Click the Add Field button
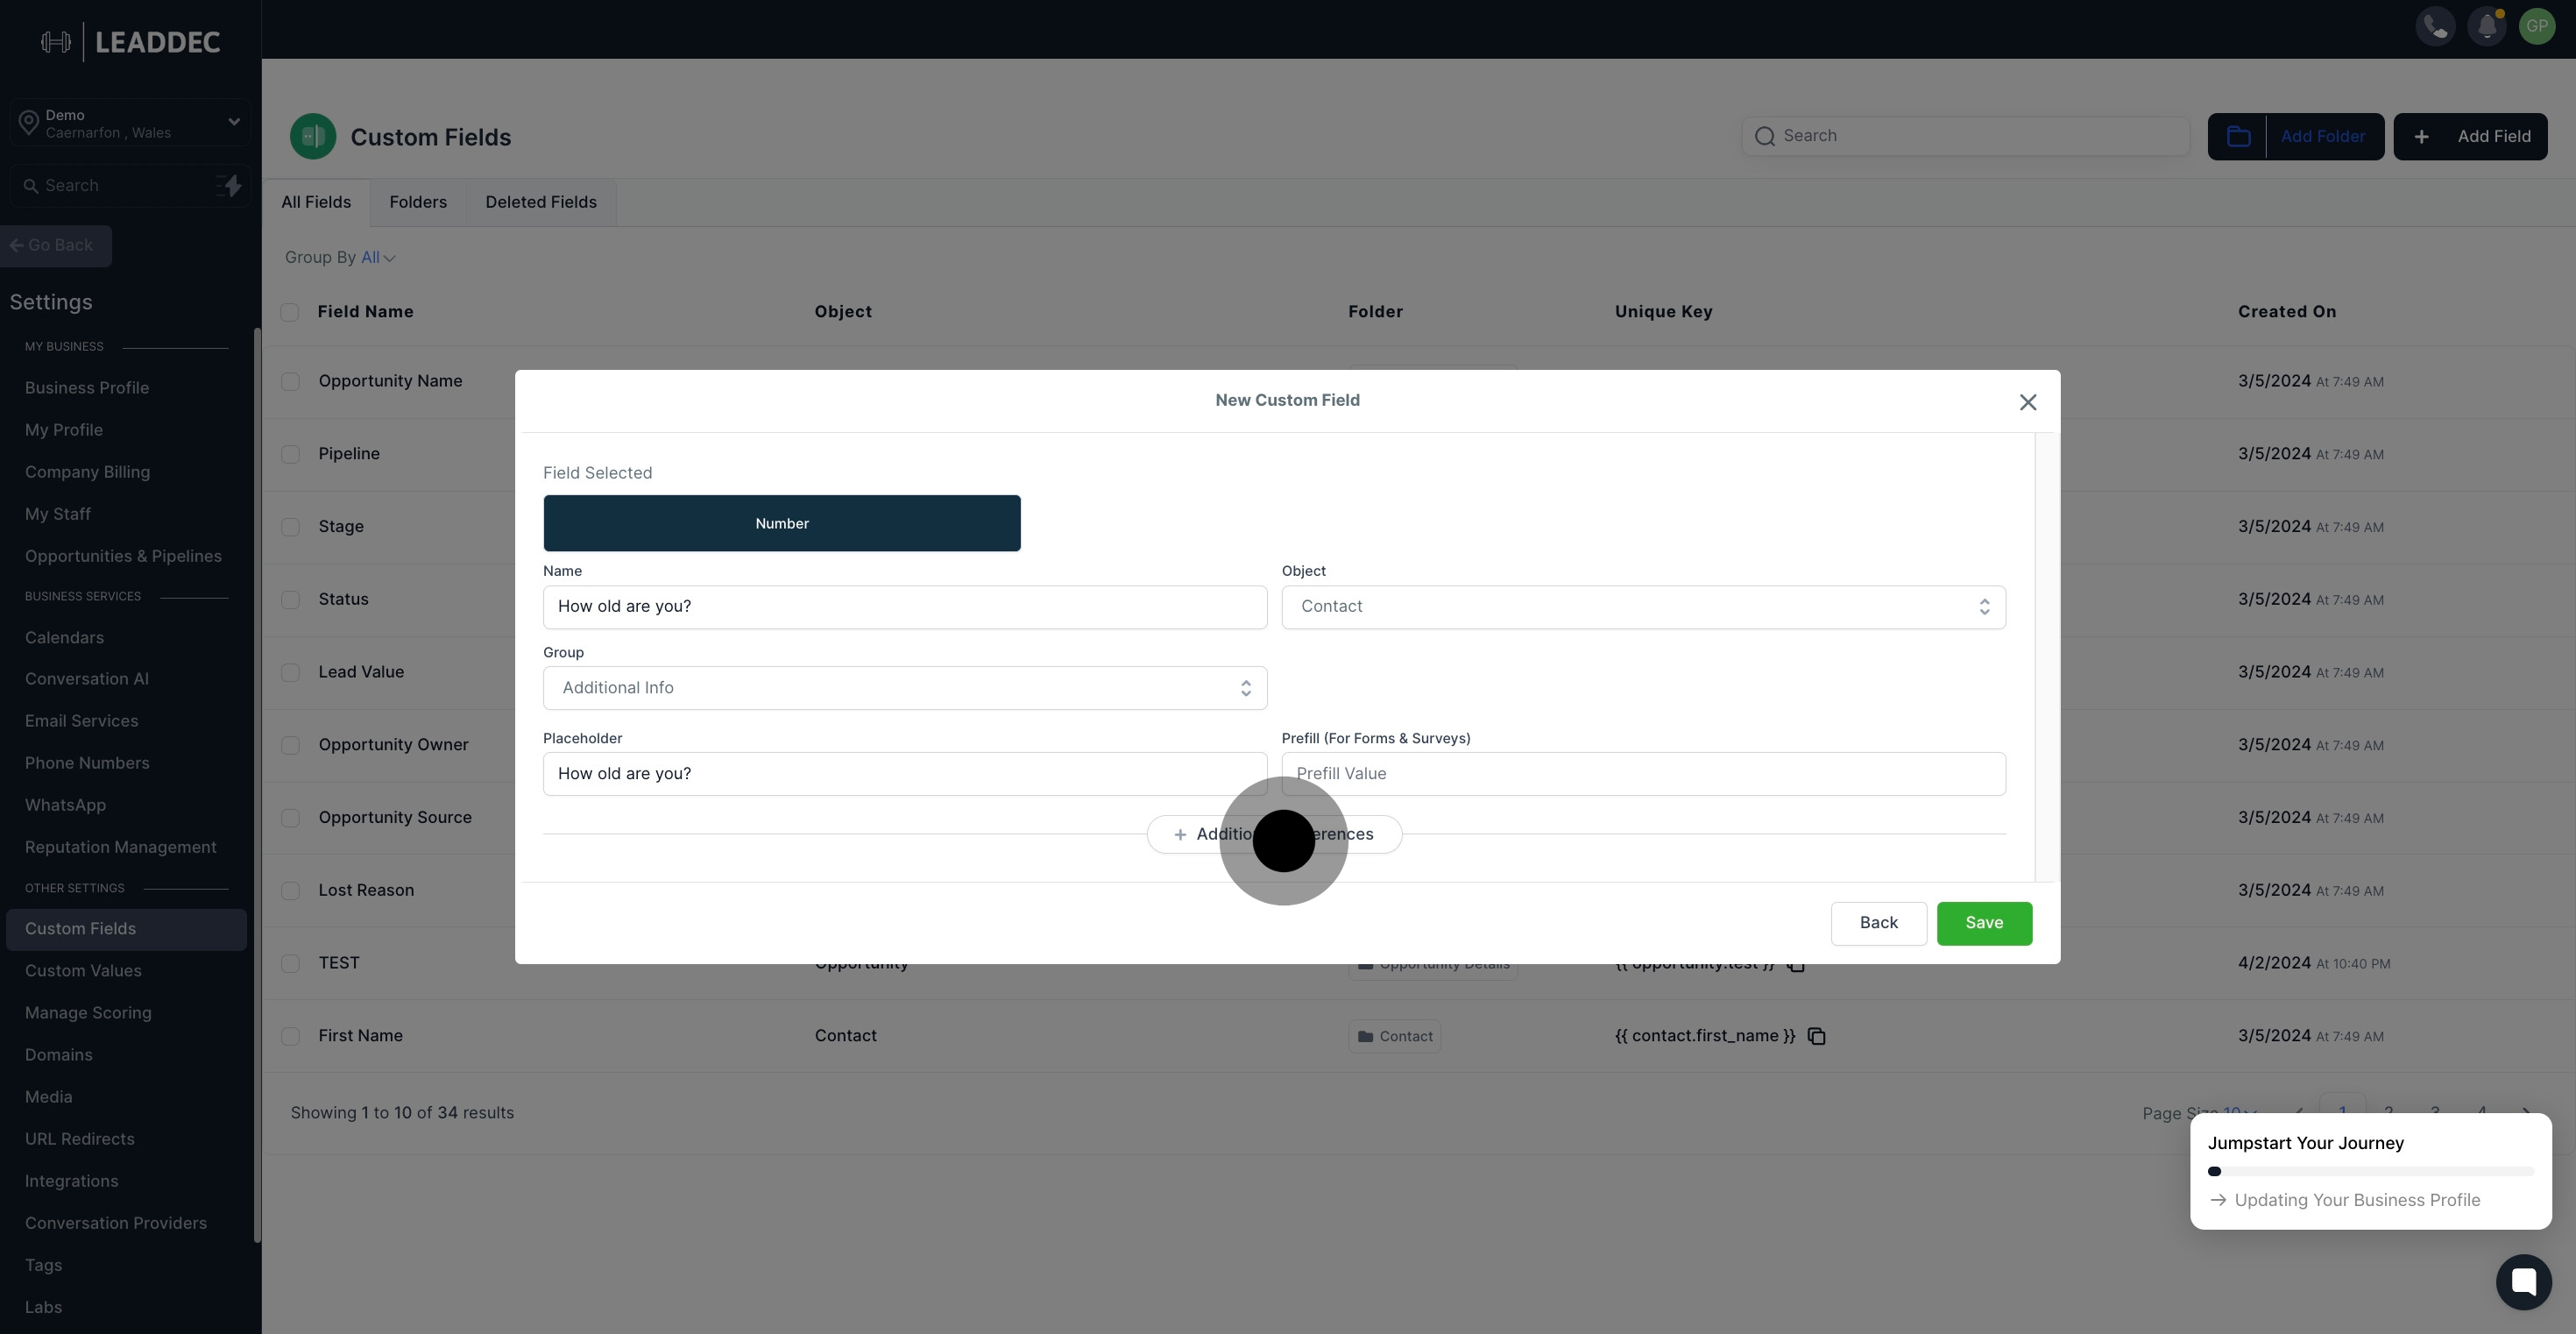Viewport: 2576px width, 1334px height. click(x=2470, y=137)
